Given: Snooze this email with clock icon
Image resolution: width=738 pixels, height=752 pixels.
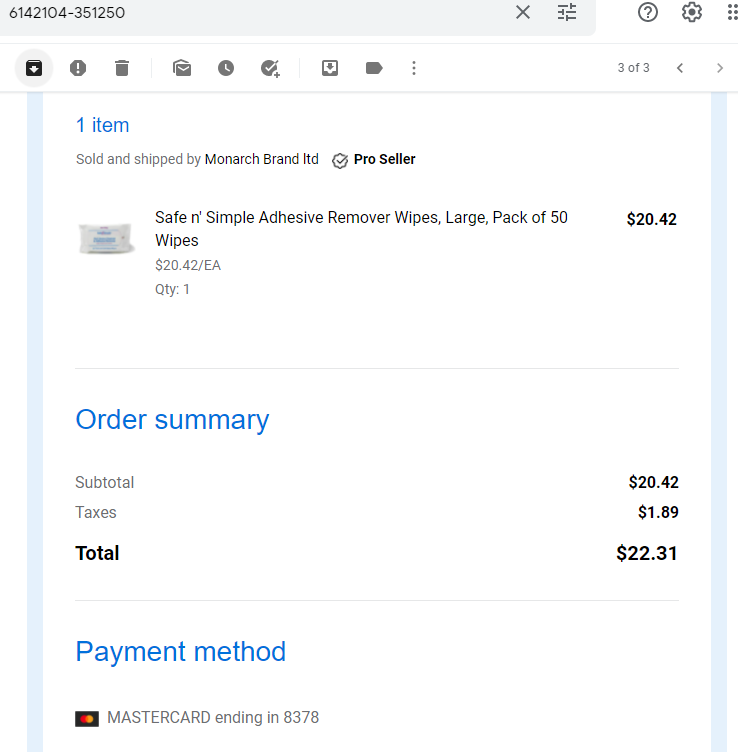Looking at the screenshot, I should pos(226,68).
